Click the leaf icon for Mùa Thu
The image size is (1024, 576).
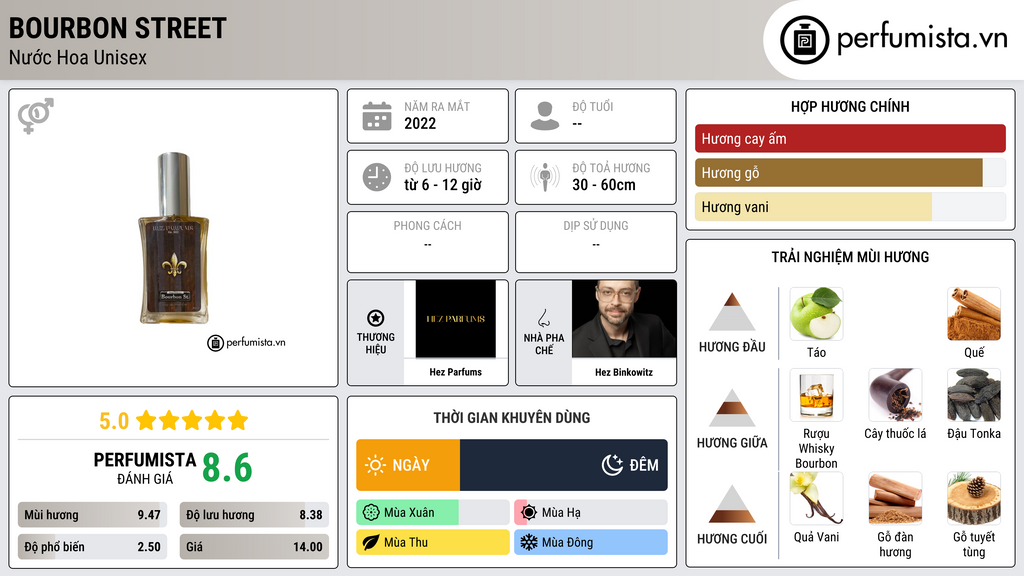coord(371,542)
